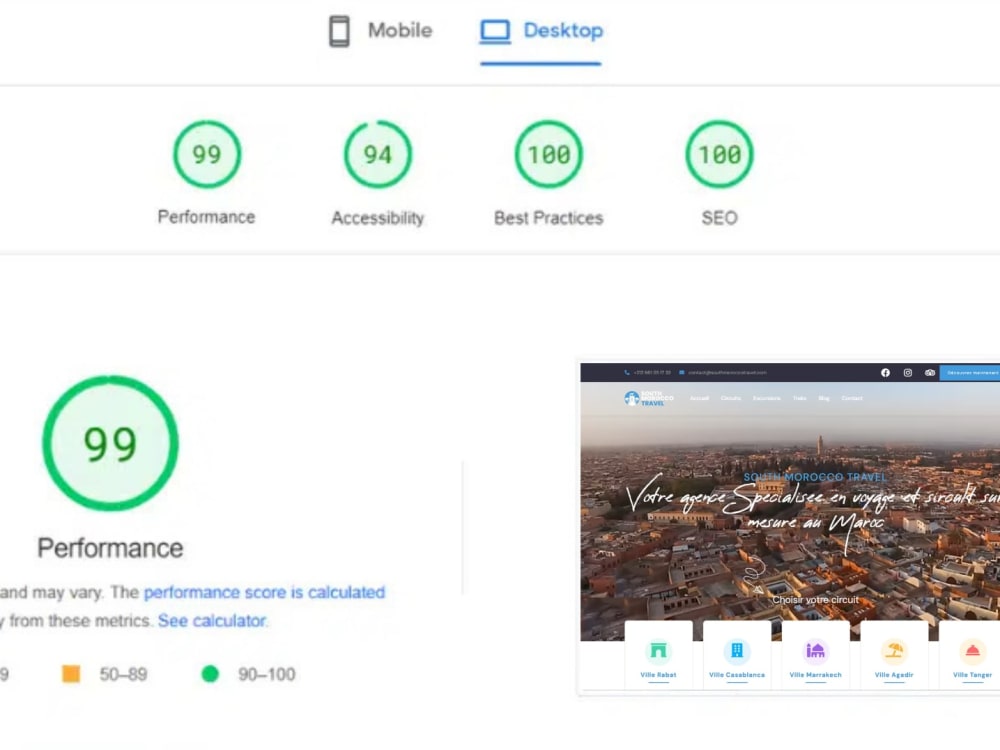Open 'performance score is calculated' link
Viewport: 1000px width, 750px height.
264,592
